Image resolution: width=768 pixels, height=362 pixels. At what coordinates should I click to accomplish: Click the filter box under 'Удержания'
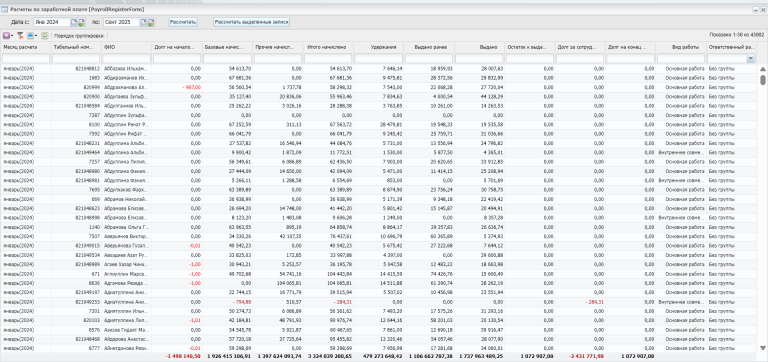click(379, 58)
